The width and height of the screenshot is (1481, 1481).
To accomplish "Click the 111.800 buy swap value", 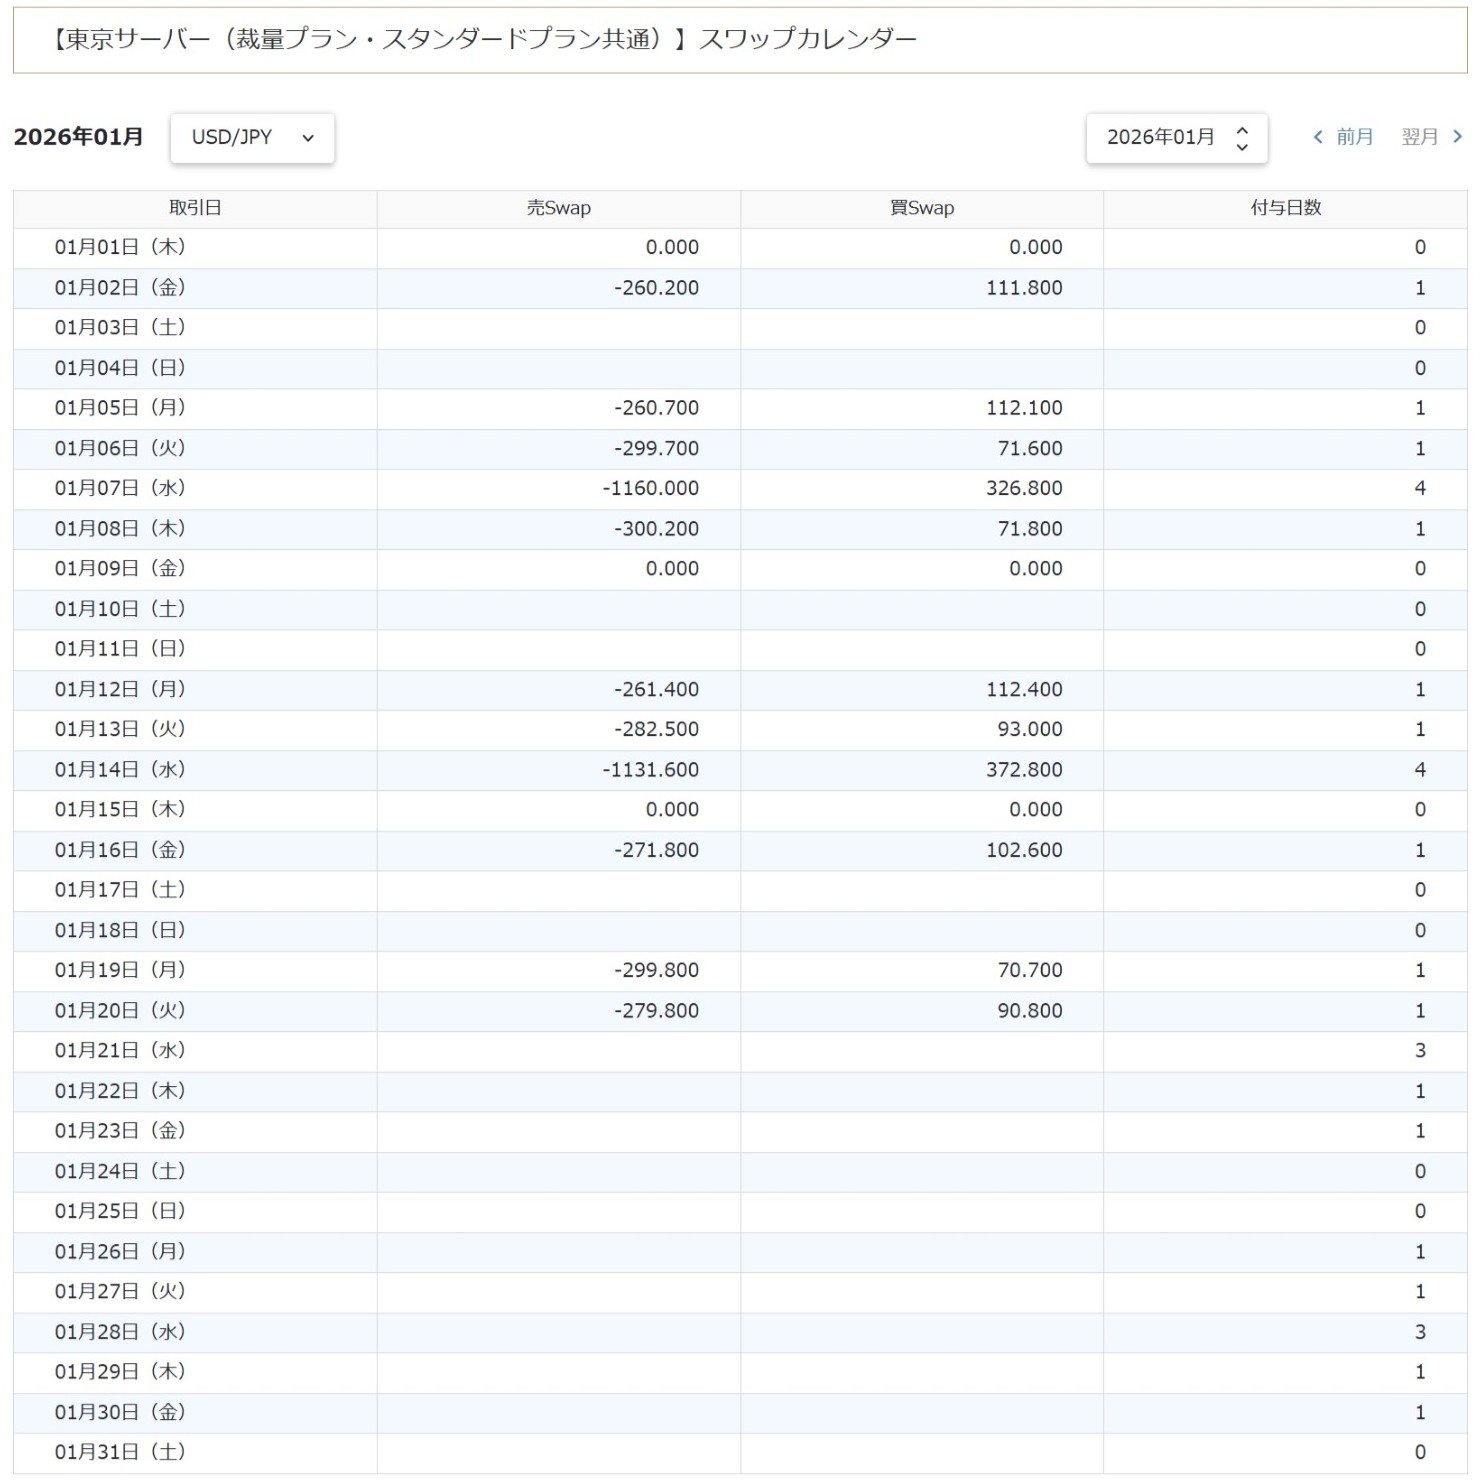I will coord(1024,288).
